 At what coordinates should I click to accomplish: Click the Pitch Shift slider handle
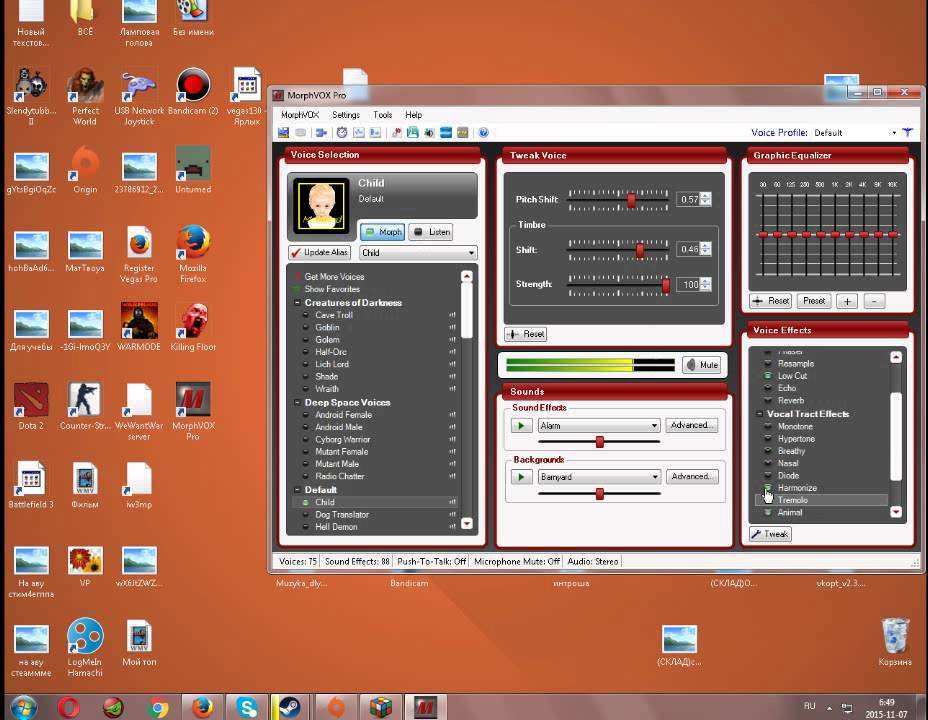click(x=632, y=200)
